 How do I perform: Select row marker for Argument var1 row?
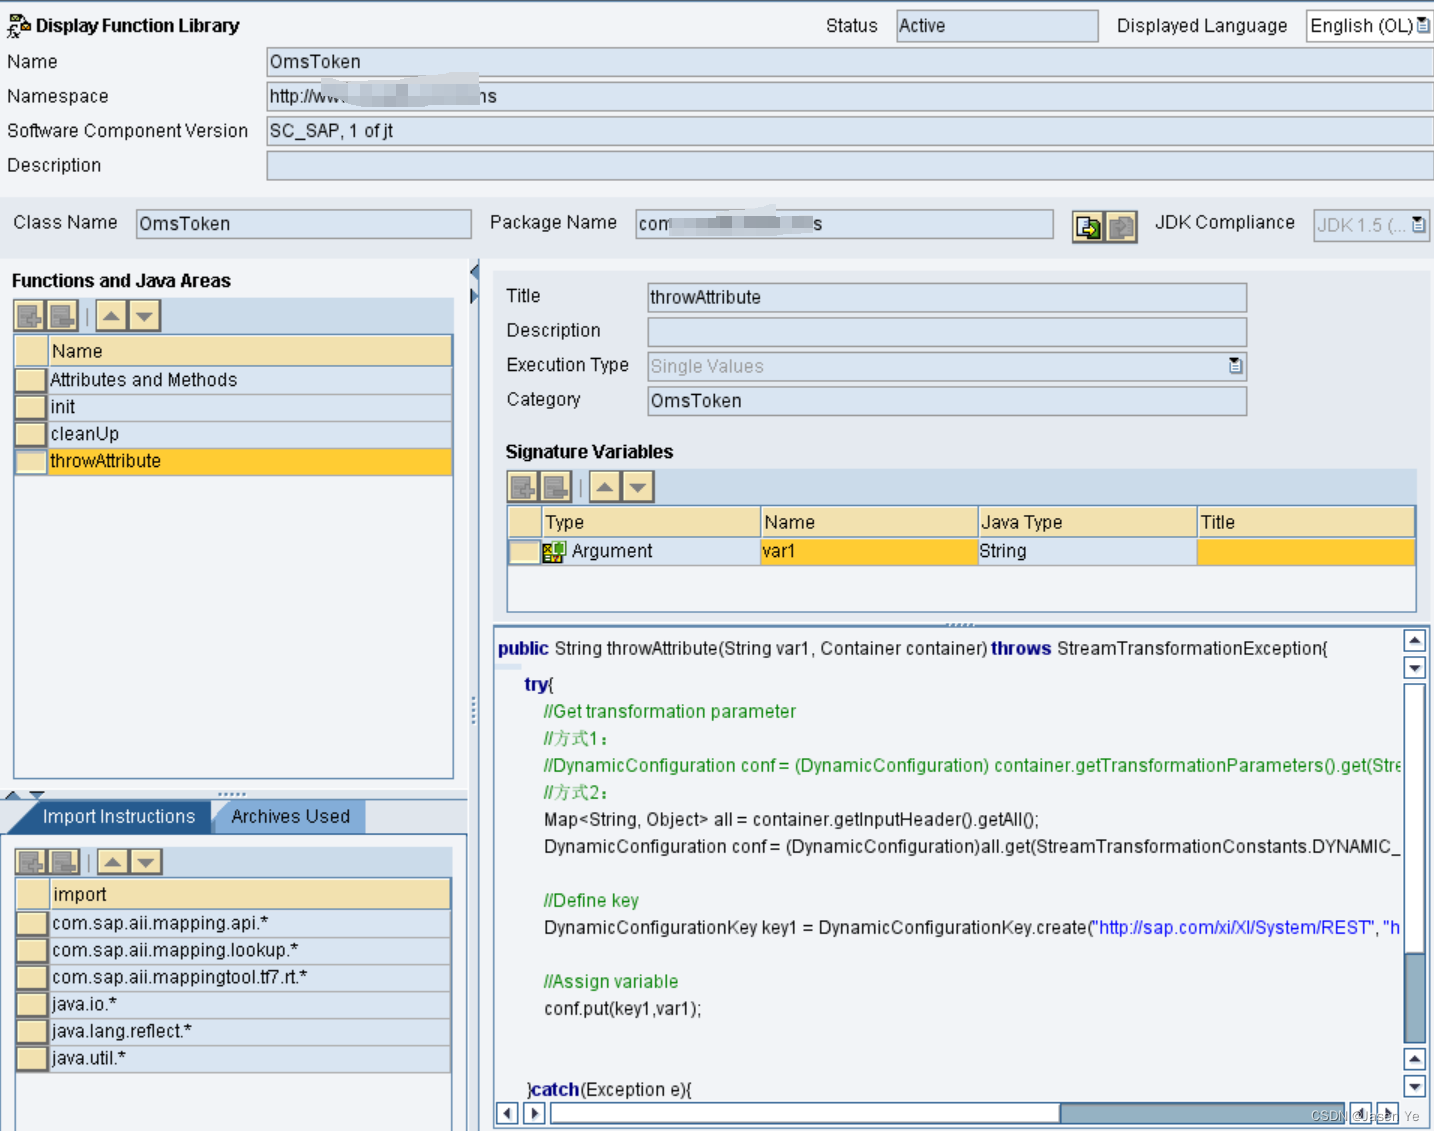524,552
